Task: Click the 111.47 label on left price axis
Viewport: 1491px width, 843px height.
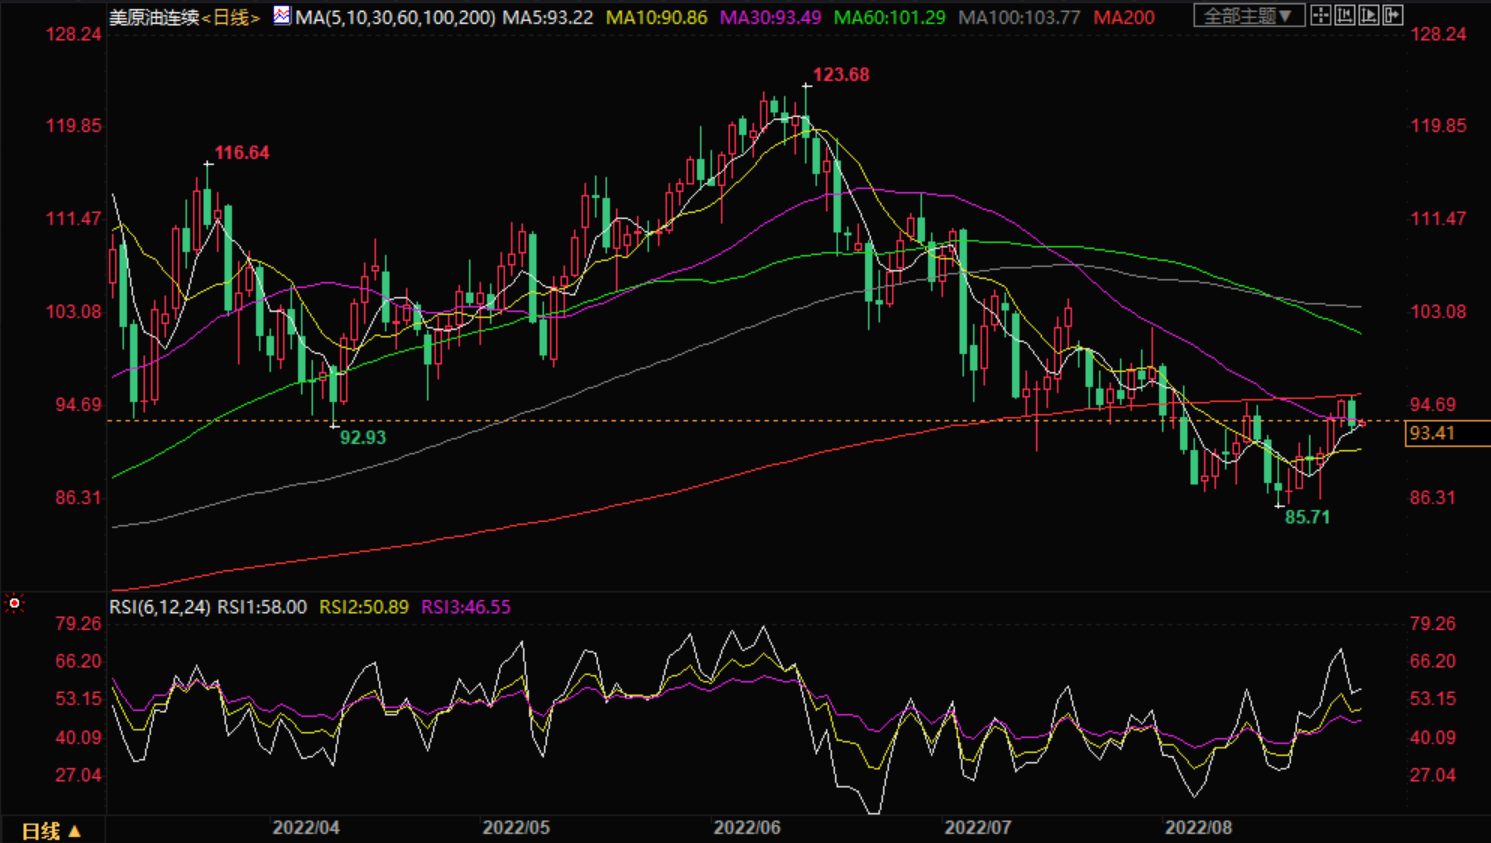Action: click(73, 219)
